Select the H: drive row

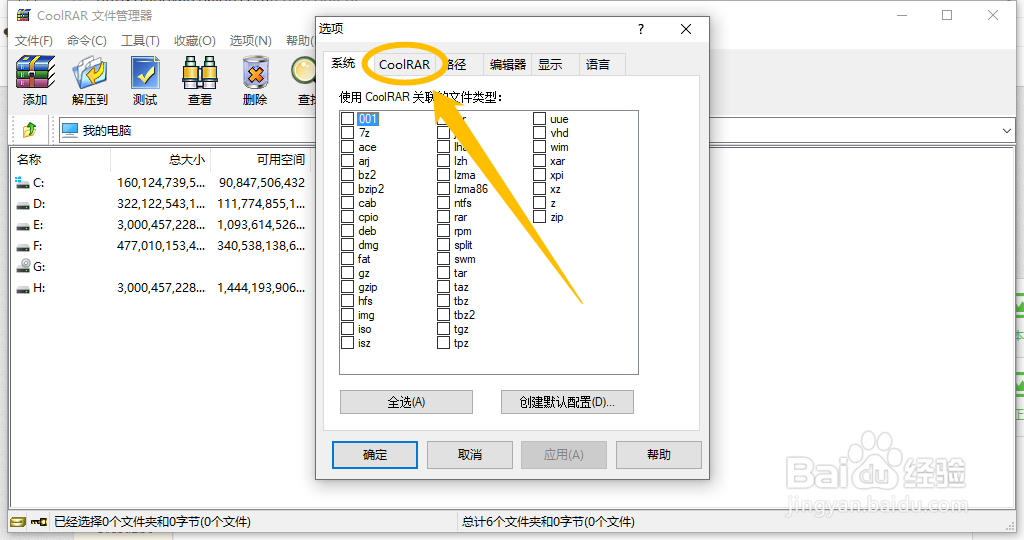(x=161, y=287)
